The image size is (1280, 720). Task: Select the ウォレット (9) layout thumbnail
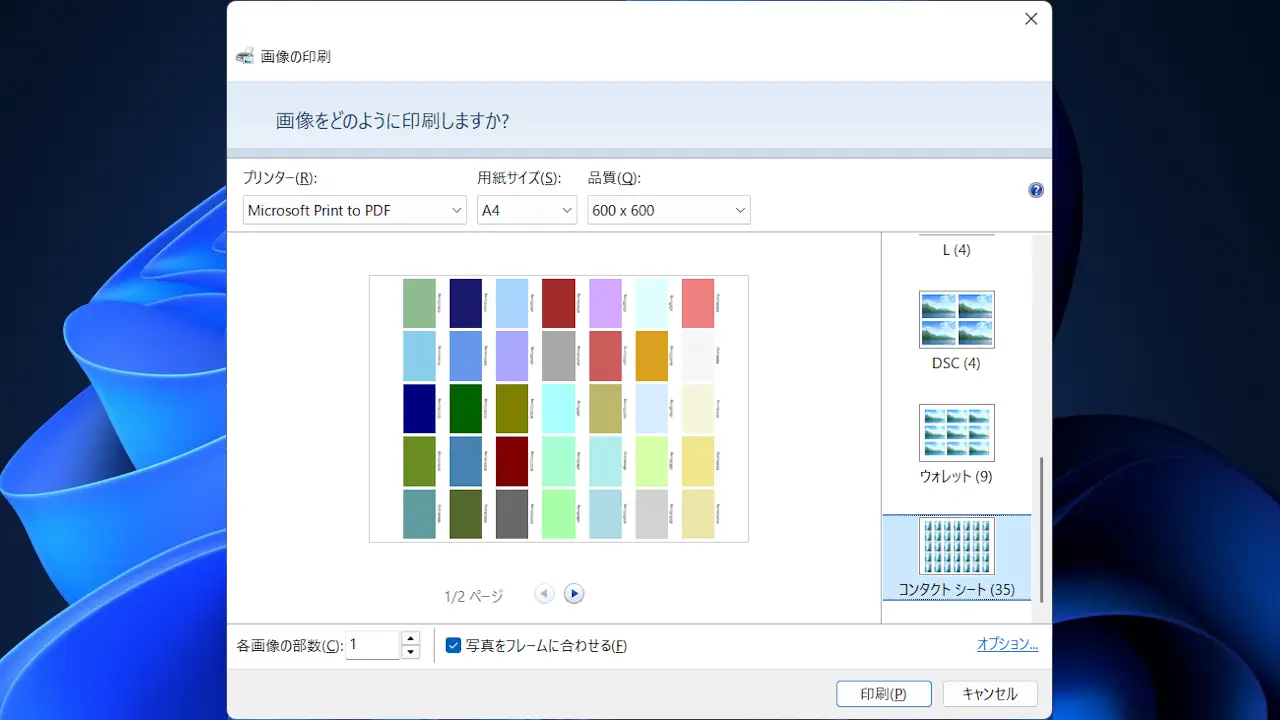956,433
